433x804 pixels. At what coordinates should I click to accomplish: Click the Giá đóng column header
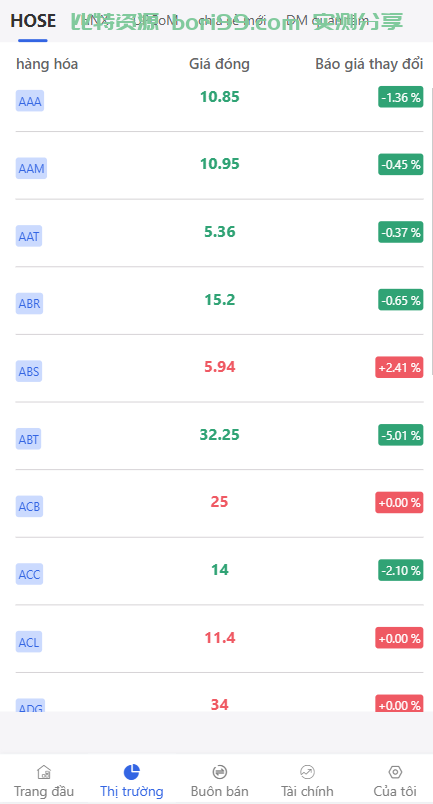220,64
